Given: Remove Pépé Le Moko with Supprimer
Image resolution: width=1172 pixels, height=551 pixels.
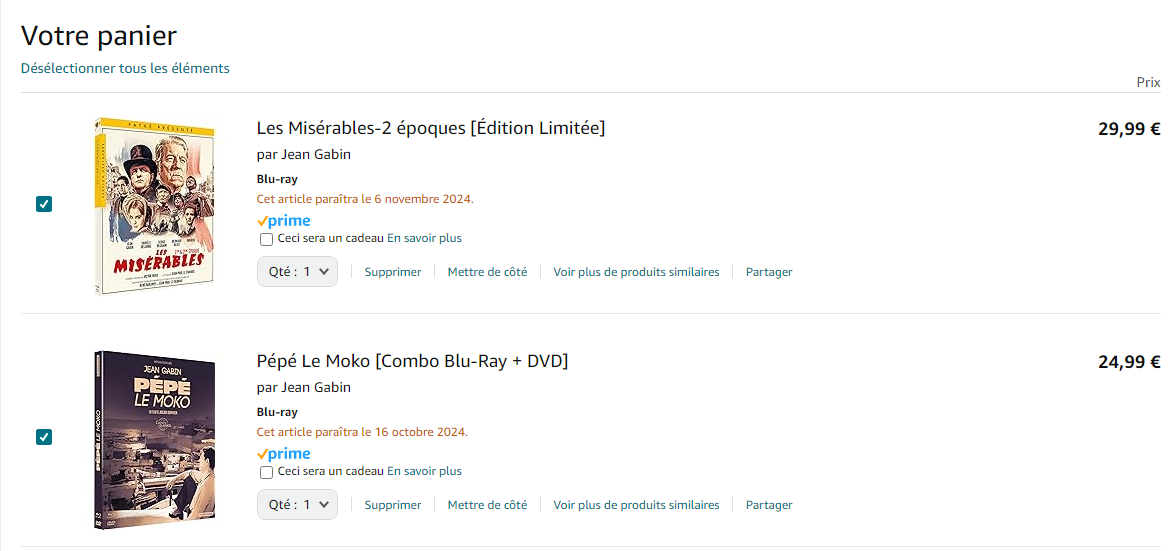Looking at the screenshot, I should pos(393,505).
